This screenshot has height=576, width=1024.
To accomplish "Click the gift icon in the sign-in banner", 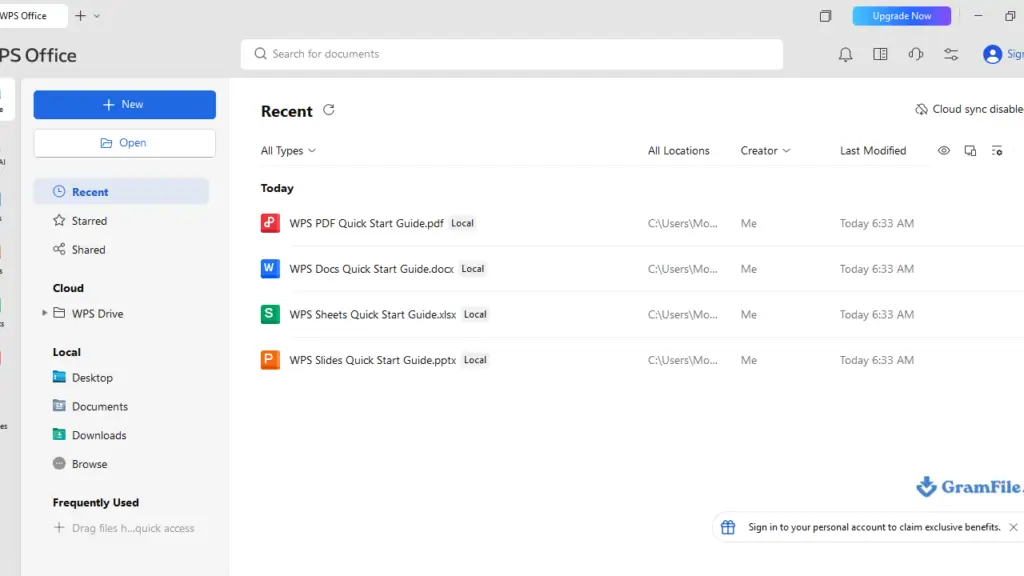I will pos(728,527).
